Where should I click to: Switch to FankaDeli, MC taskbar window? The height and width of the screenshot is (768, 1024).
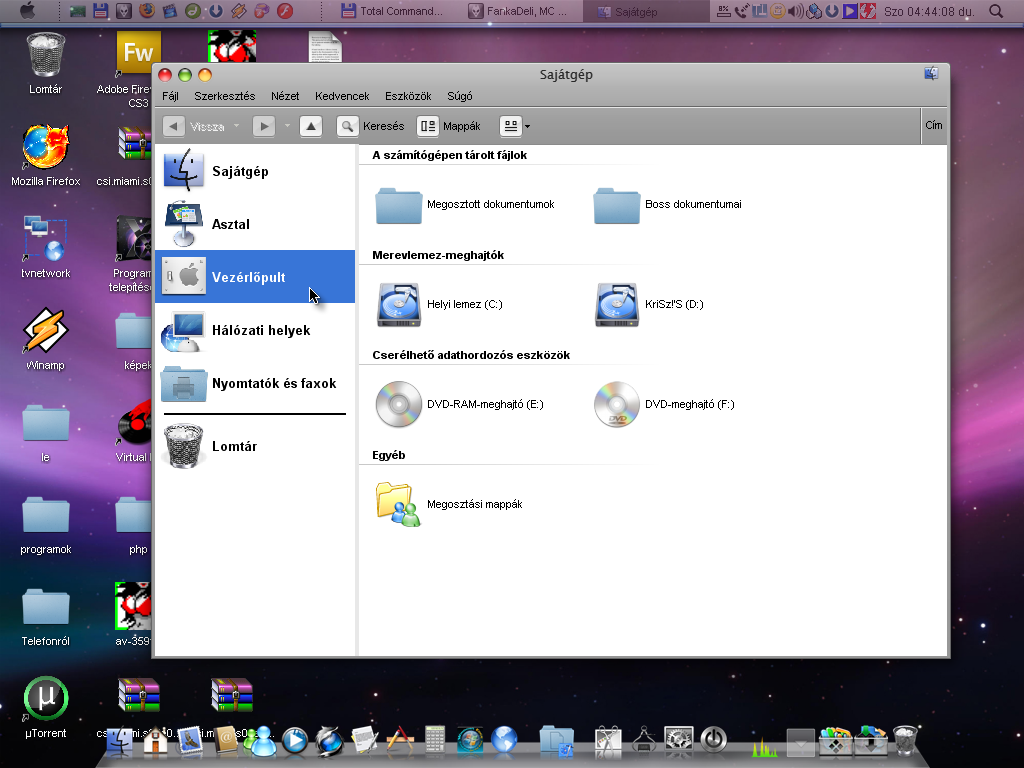point(519,11)
